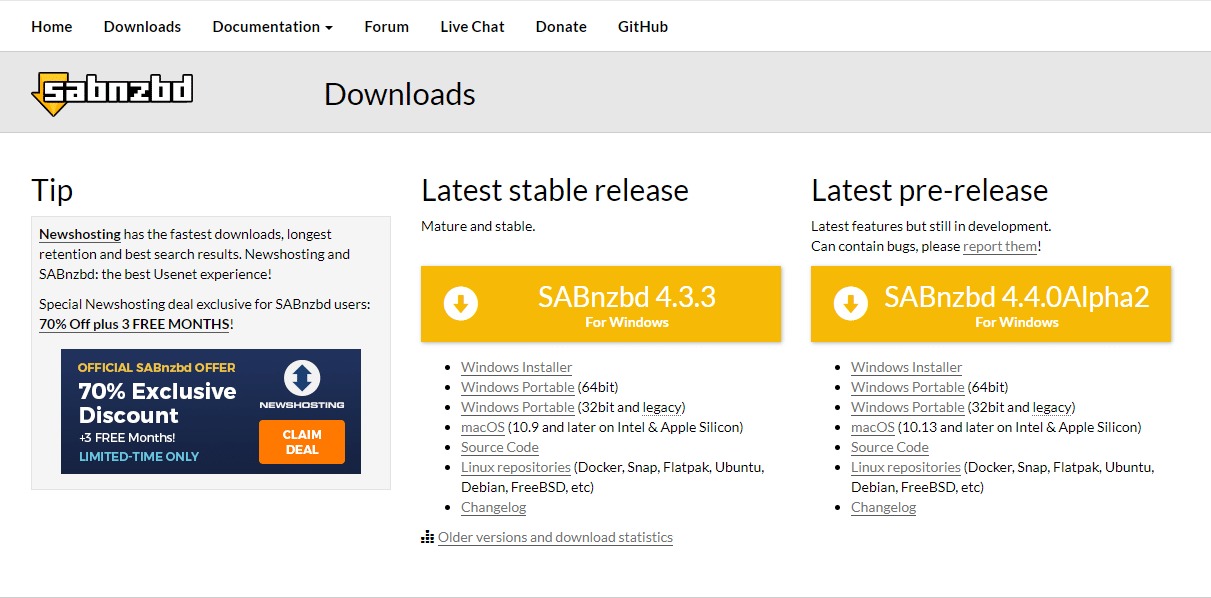Open Older versions and download statistics
1211x598 pixels.
pos(555,537)
